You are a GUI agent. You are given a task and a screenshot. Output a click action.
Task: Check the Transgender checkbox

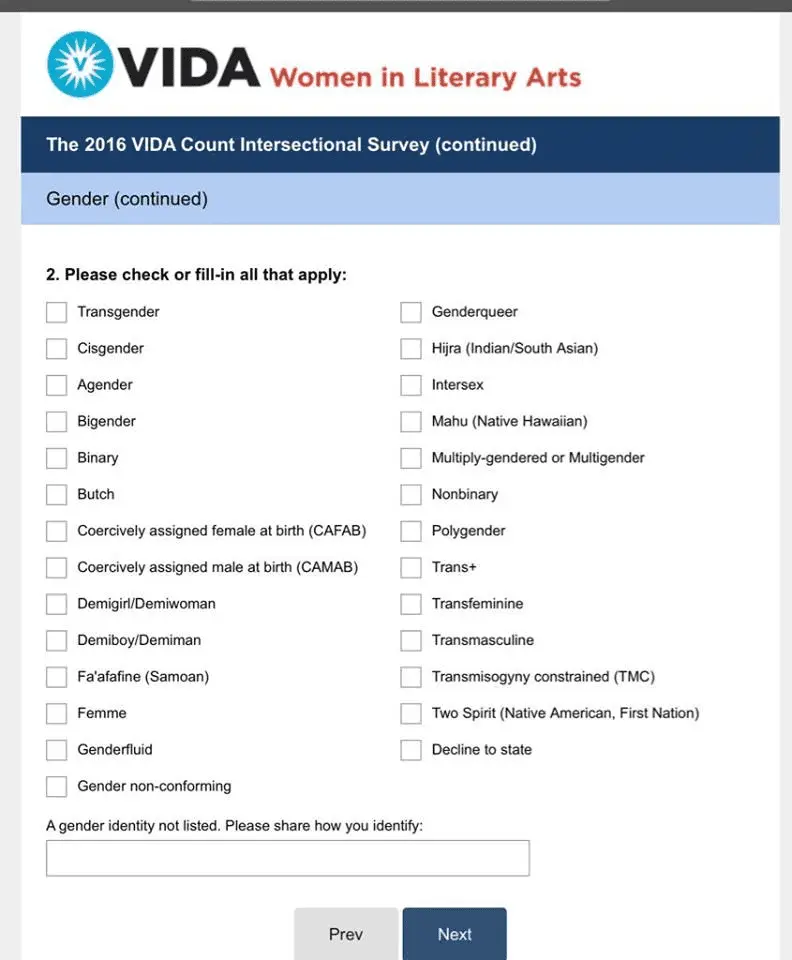coord(57,312)
